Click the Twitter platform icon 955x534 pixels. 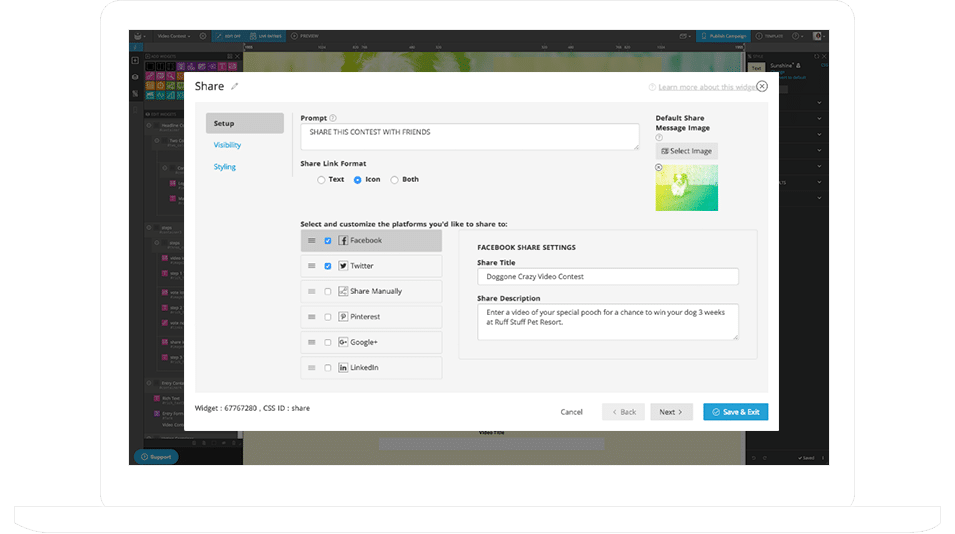pyautogui.click(x=343, y=266)
